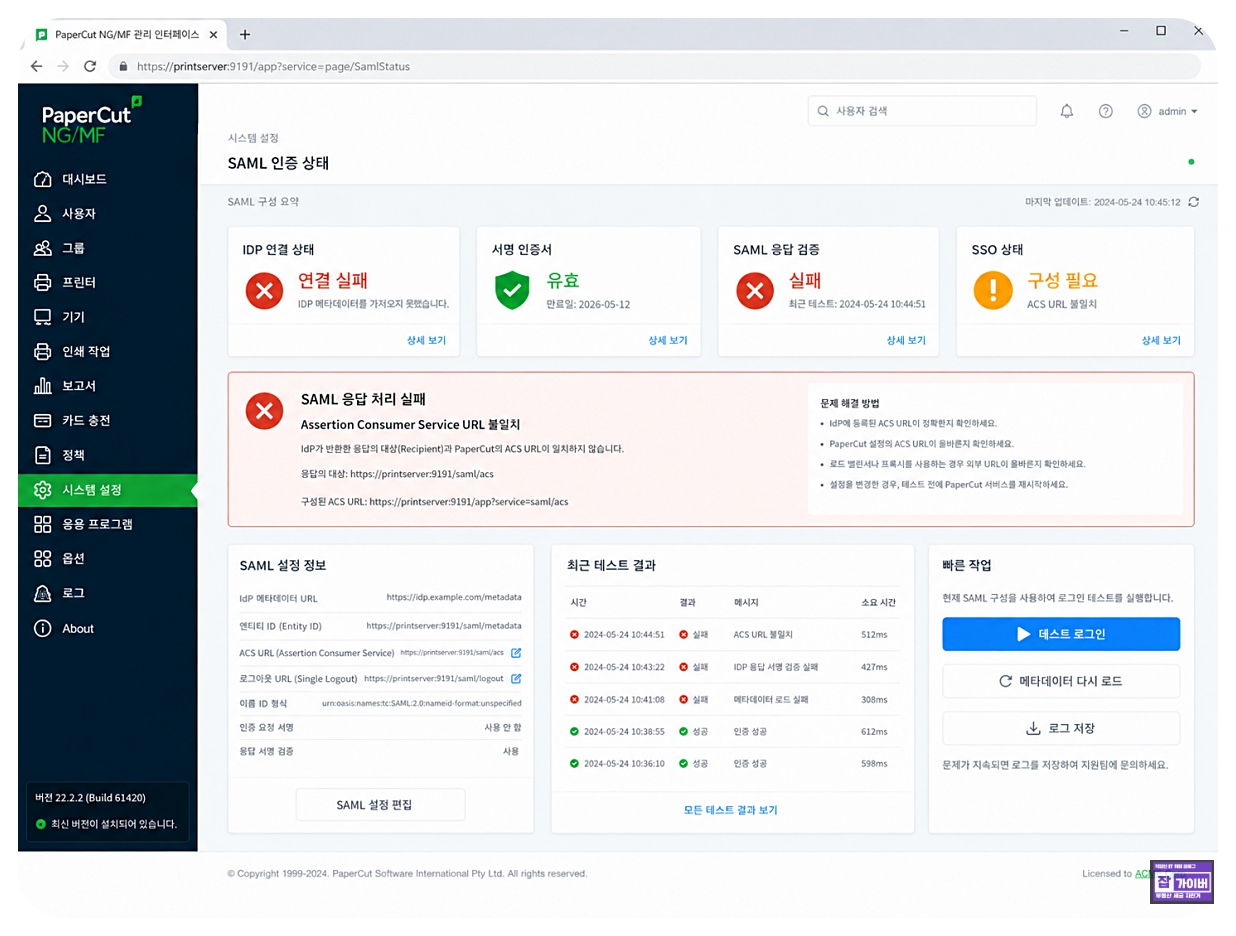Viewport: 1236px width, 936px height.
Task: Click the 로그 icon in sidebar
Action: (43, 593)
